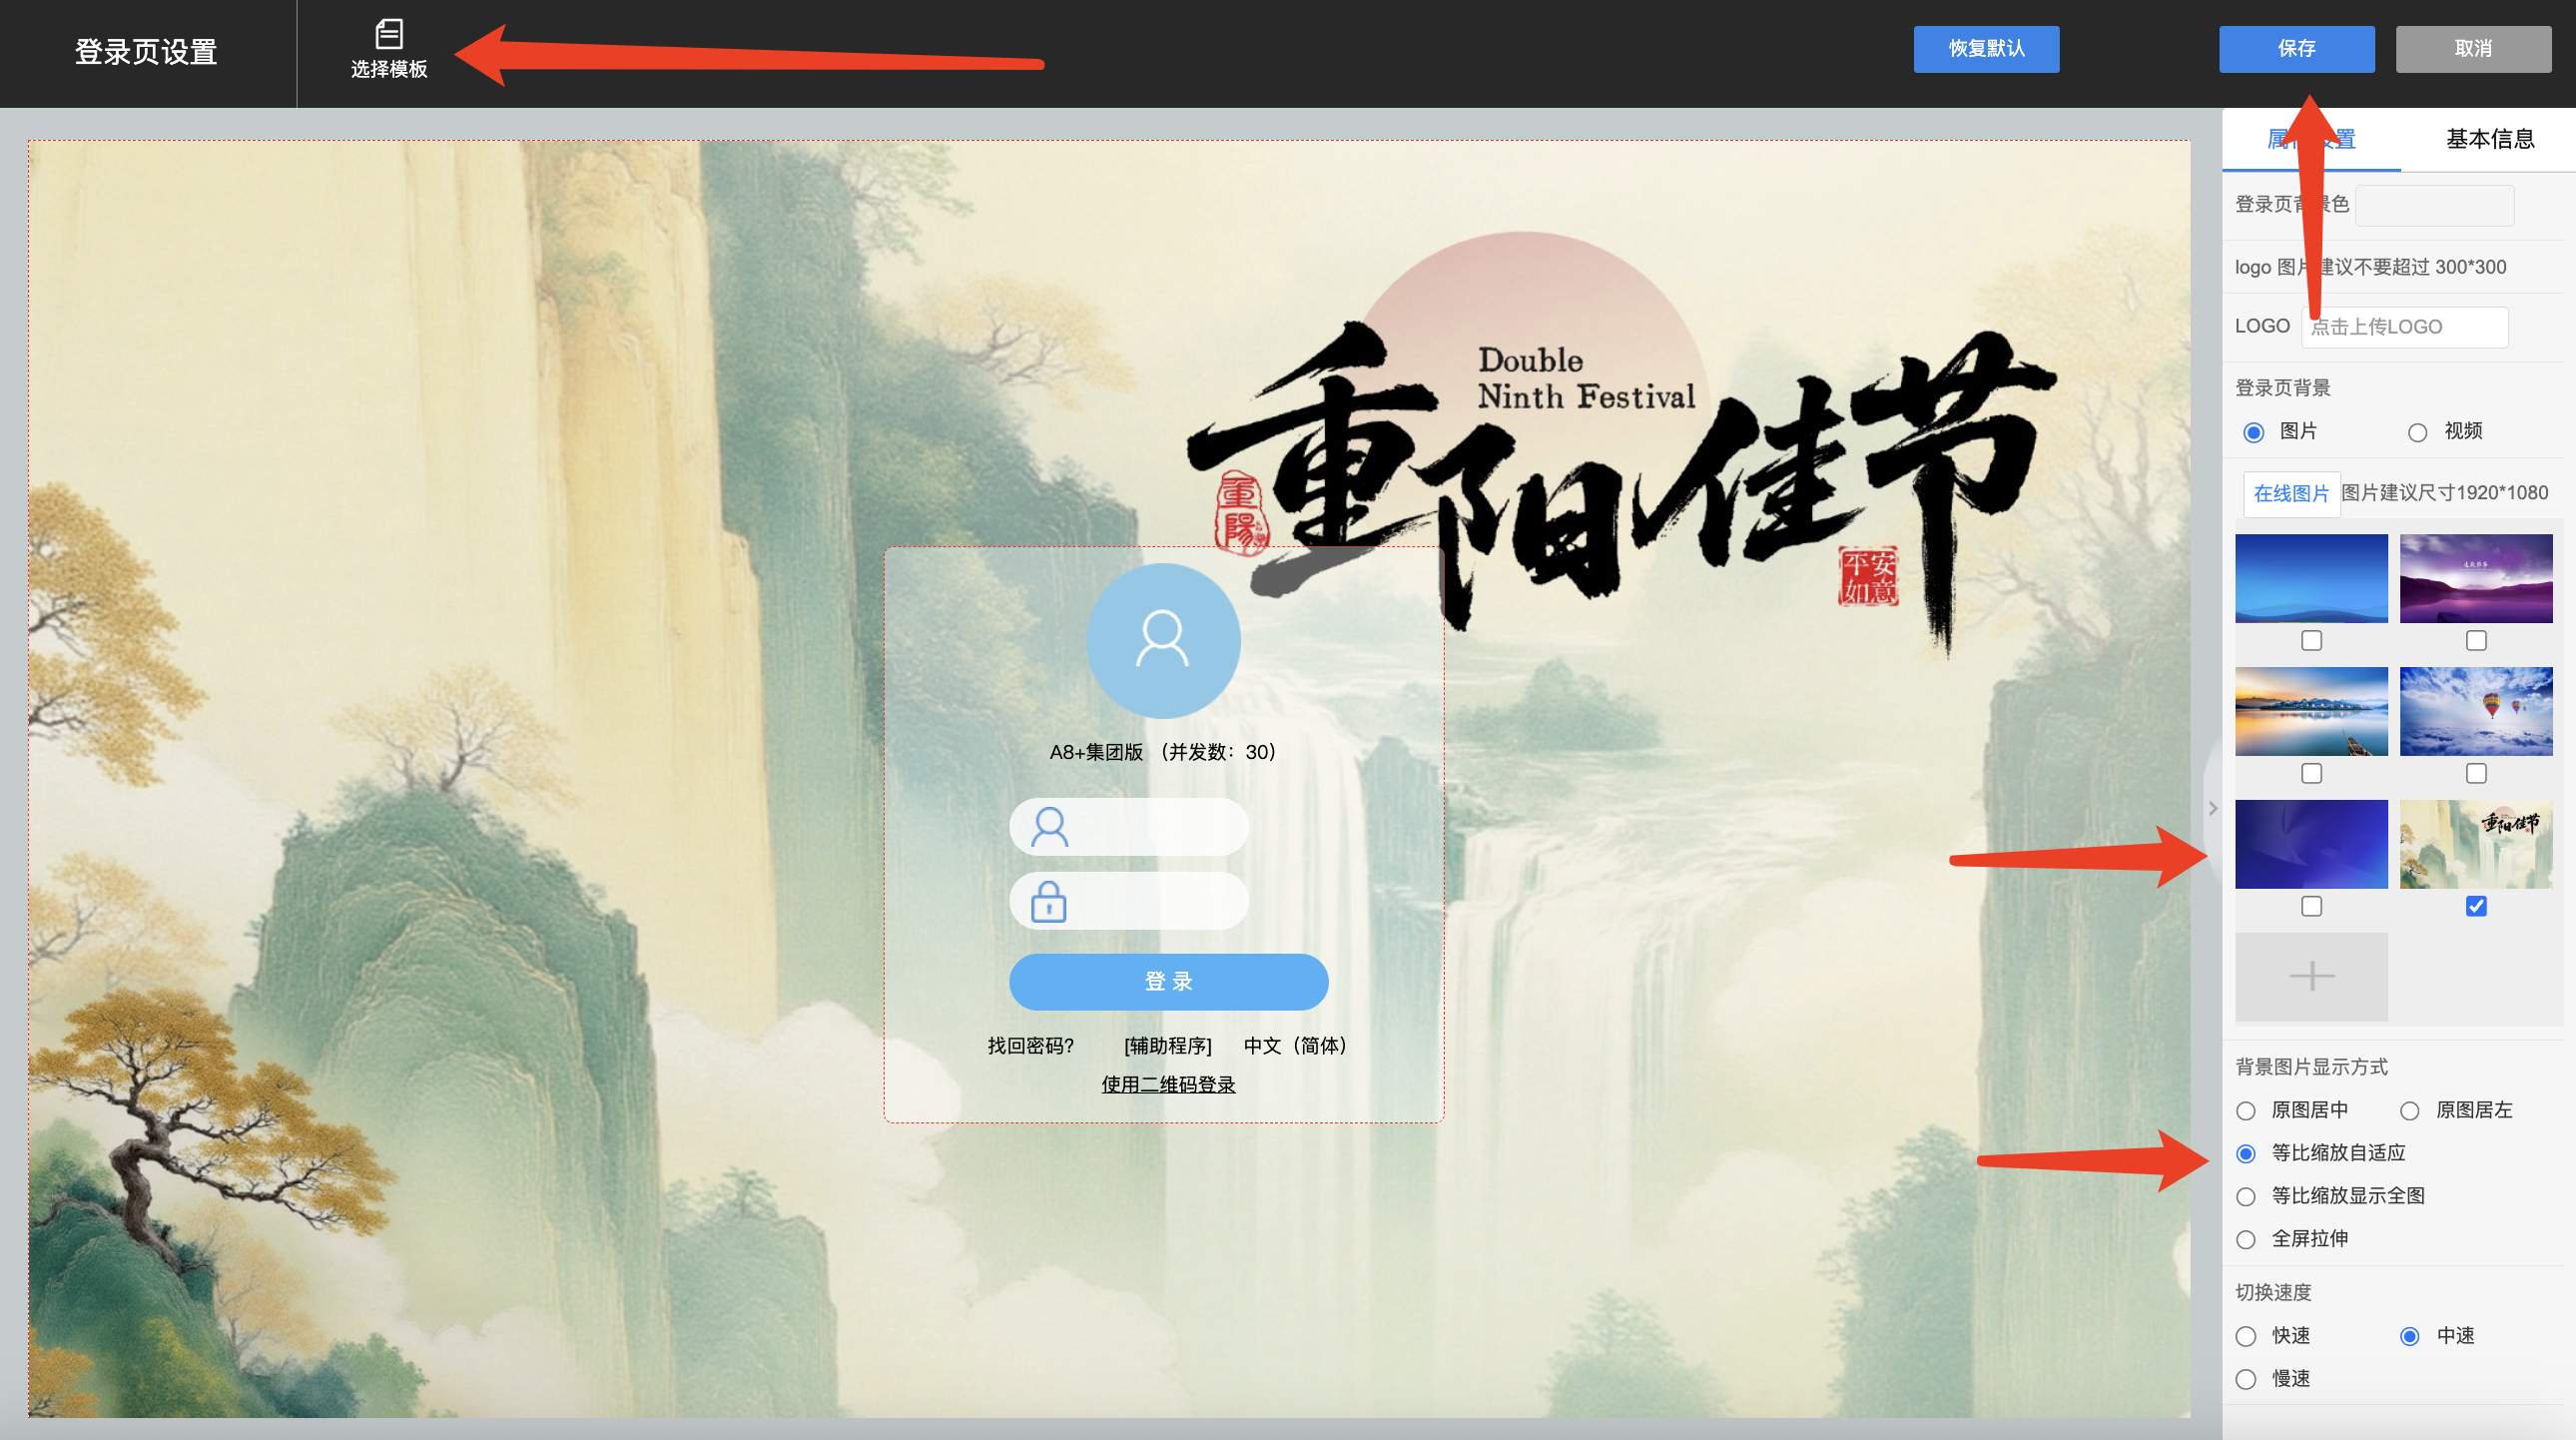
Task: Set switching speed to 快速
Action: click(2246, 1336)
